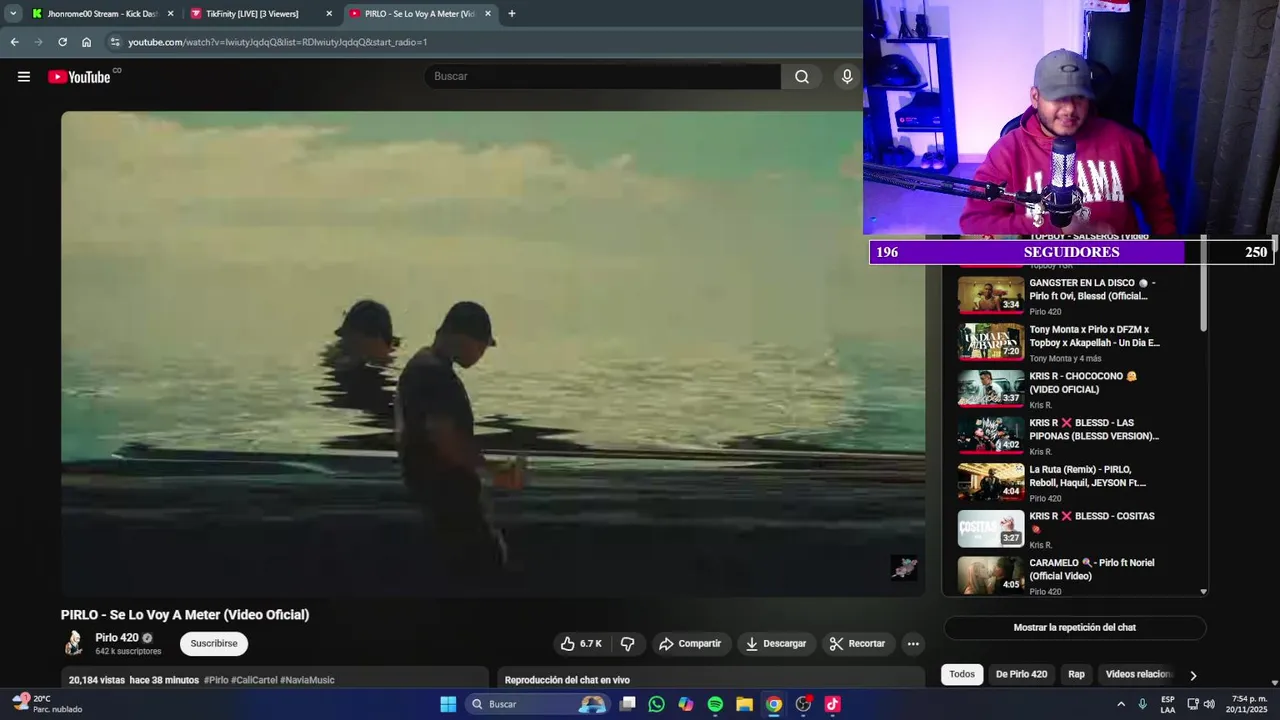
Task: Click the #NaviaMusic hashtag
Action: [x=307, y=680]
